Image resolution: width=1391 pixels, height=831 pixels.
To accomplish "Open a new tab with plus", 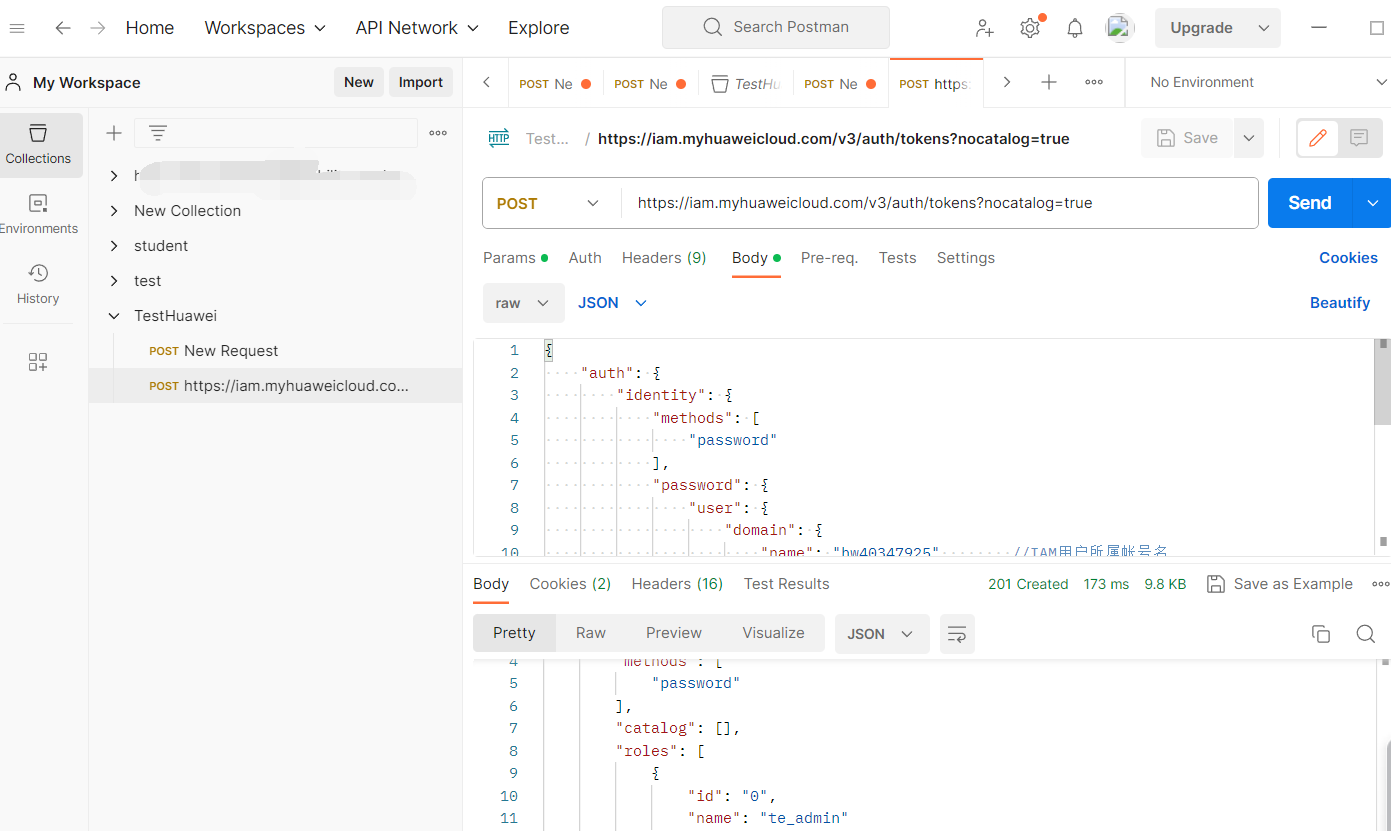I will pyautogui.click(x=1049, y=83).
